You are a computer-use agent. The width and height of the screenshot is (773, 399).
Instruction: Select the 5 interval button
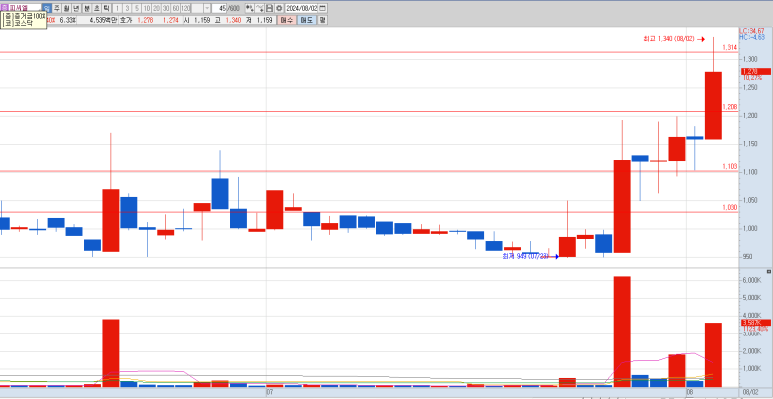click(x=137, y=8)
